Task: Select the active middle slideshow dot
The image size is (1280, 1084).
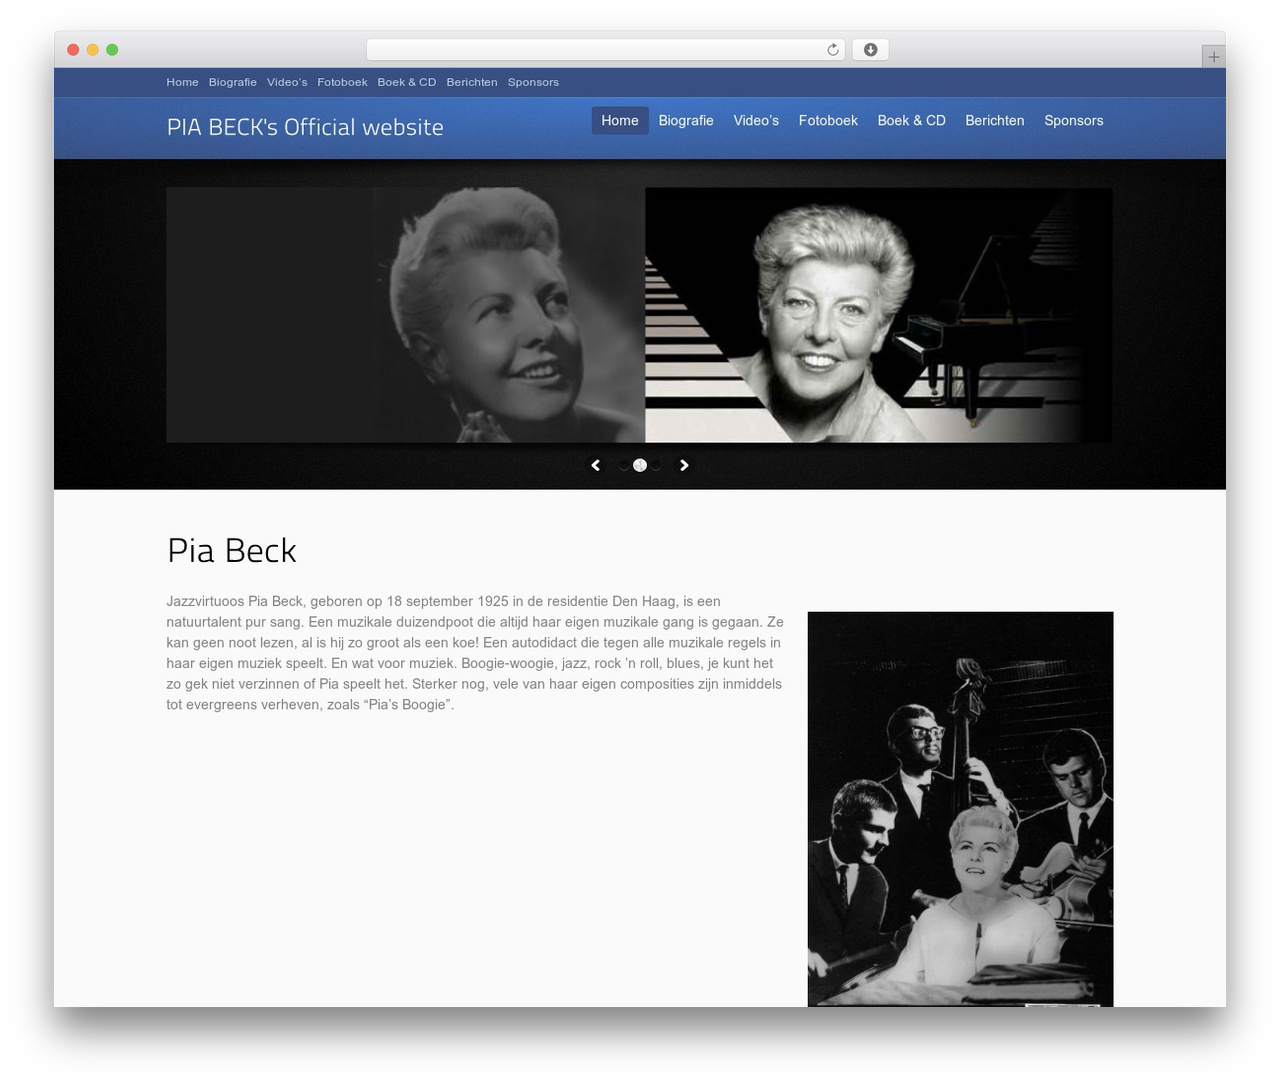Action: coord(640,465)
